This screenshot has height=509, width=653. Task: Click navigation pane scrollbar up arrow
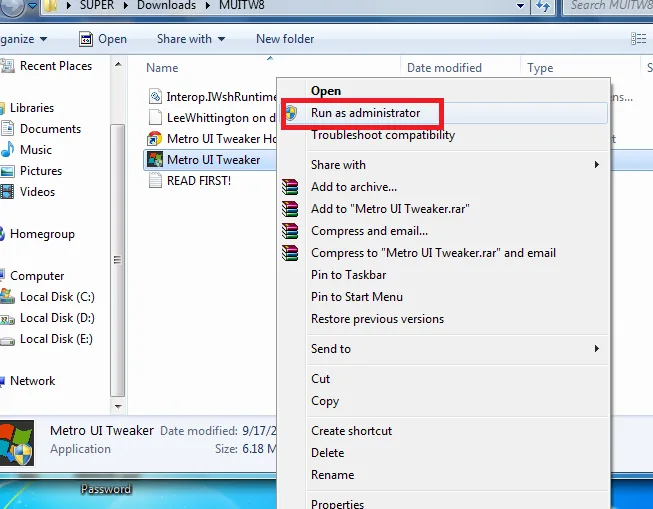[x=118, y=65]
